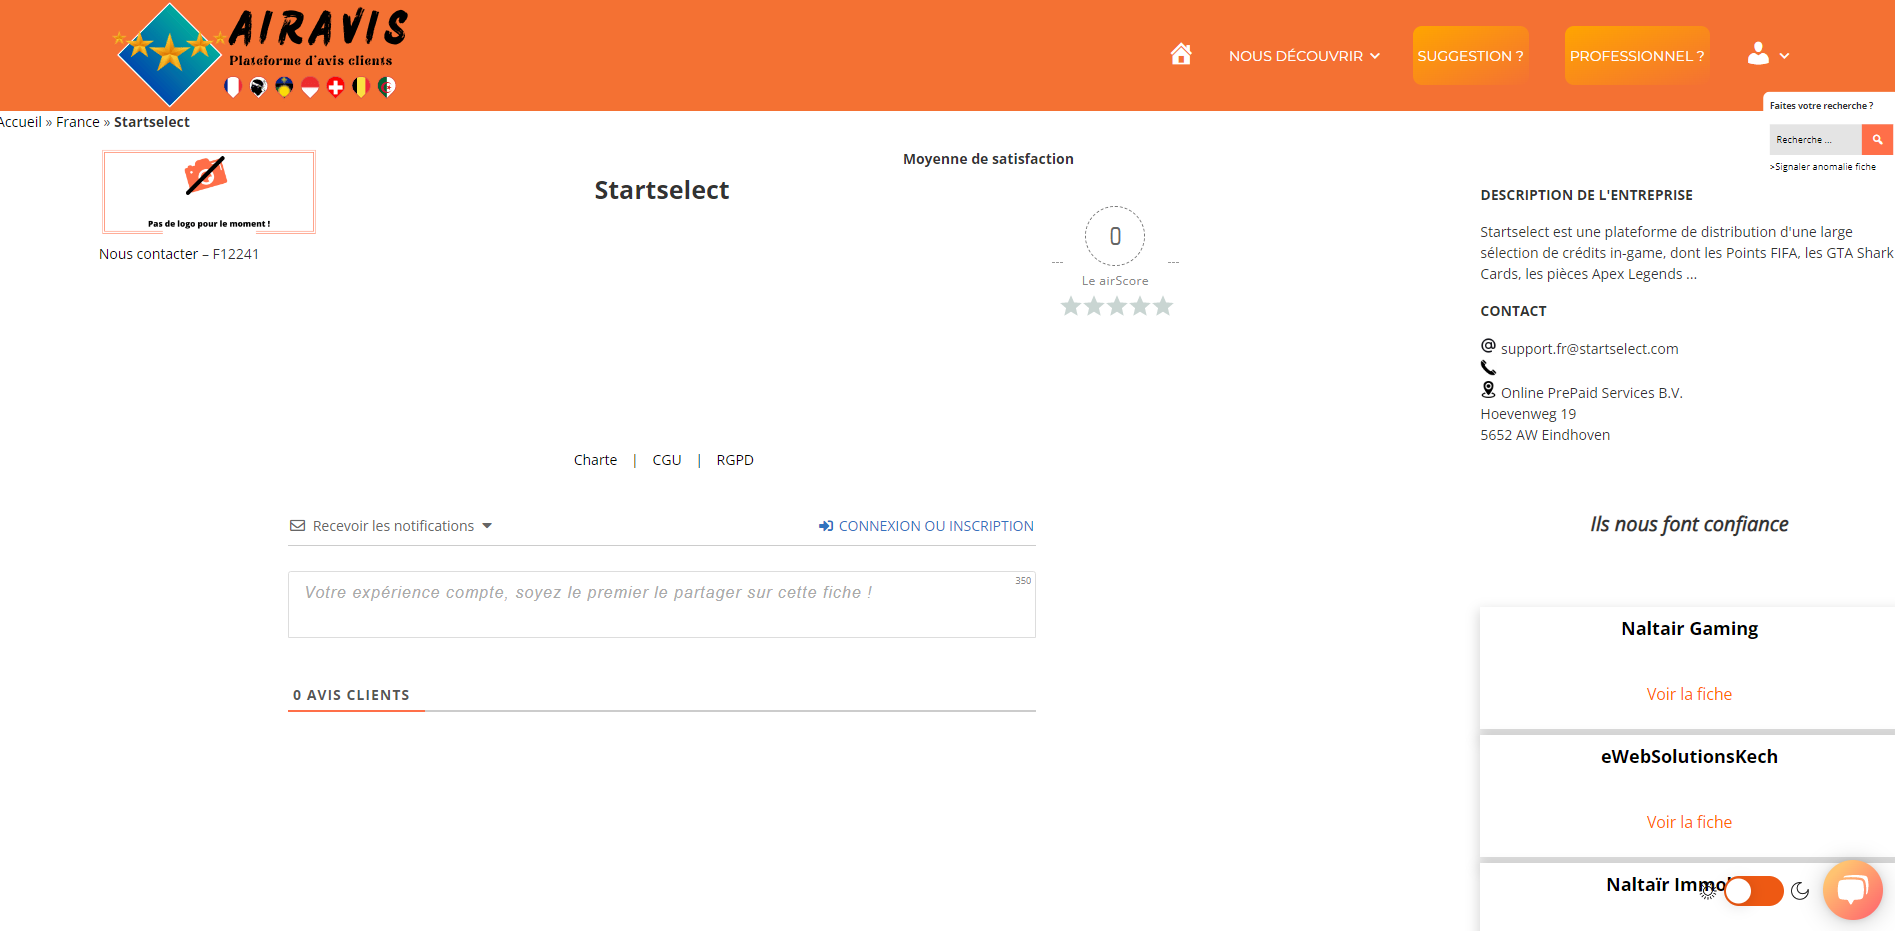Open Voir la fiche for eWebSolutionsKech
Screen dimensions: 1895x931
click(1689, 822)
